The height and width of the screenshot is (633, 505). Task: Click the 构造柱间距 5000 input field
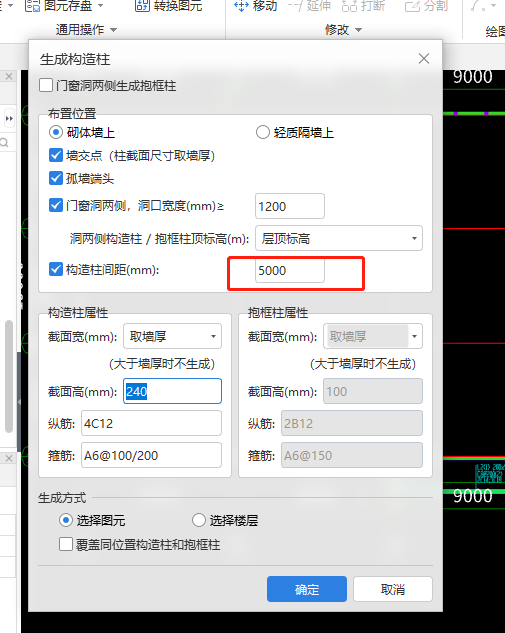pyautogui.click(x=290, y=270)
